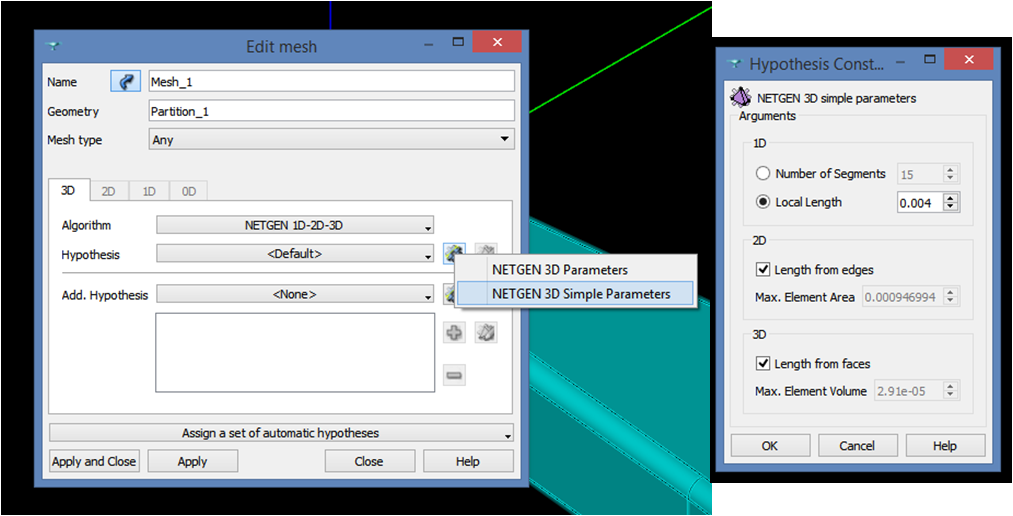This screenshot has width=1013, height=516.
Task: Minimize the Hypothesis Construction window
Action: [901, 61]
